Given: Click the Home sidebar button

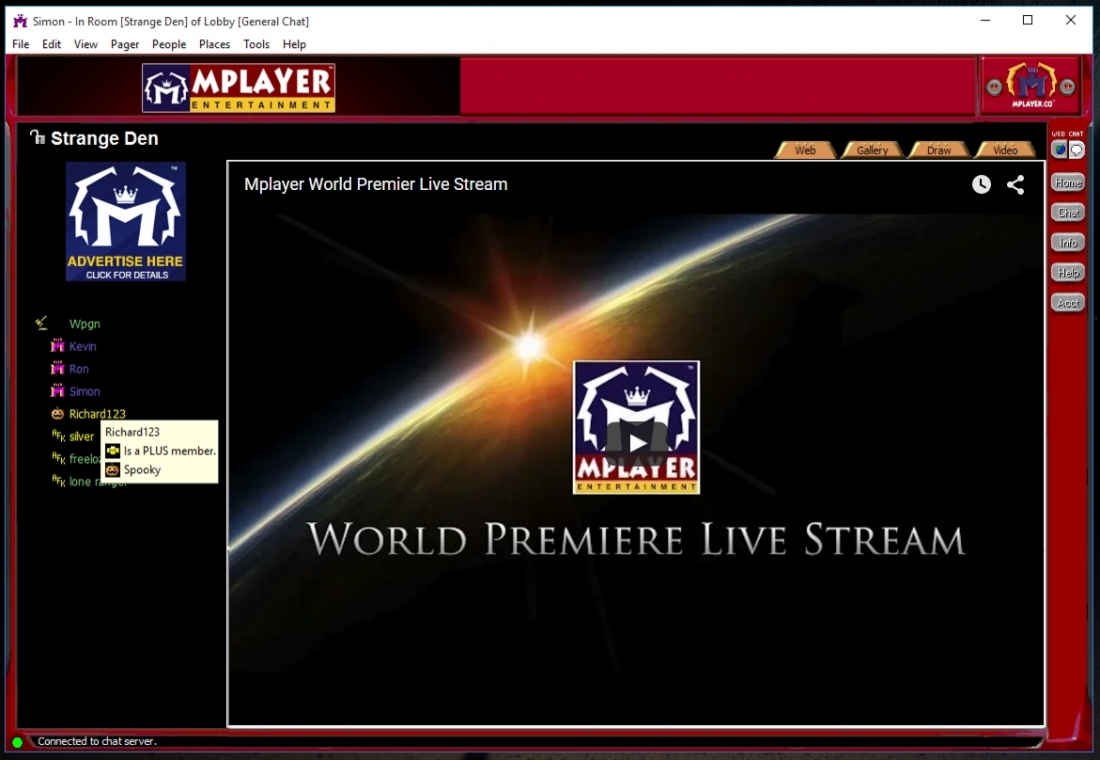Looking at the screenshot, I should point(1068,183).
